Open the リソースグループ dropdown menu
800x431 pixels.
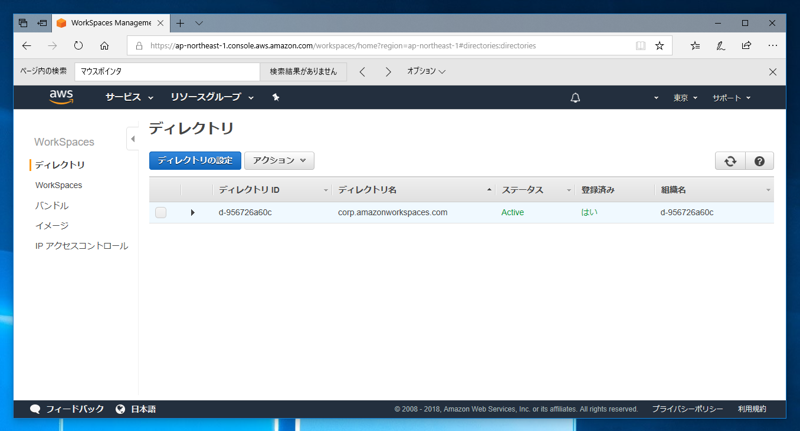click(x=212, y=97)
